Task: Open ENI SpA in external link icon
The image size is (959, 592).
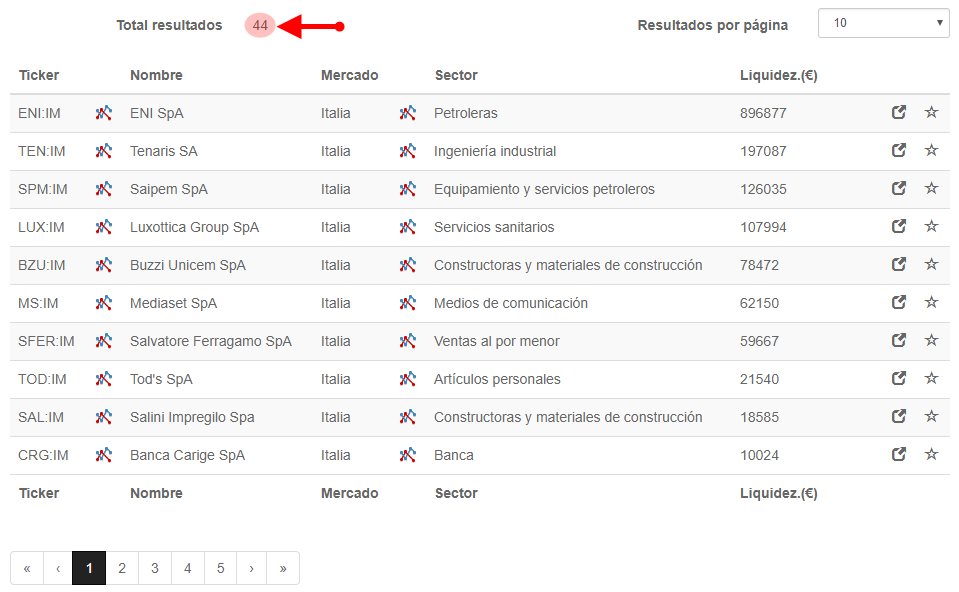Action: [x=898, y=113]
